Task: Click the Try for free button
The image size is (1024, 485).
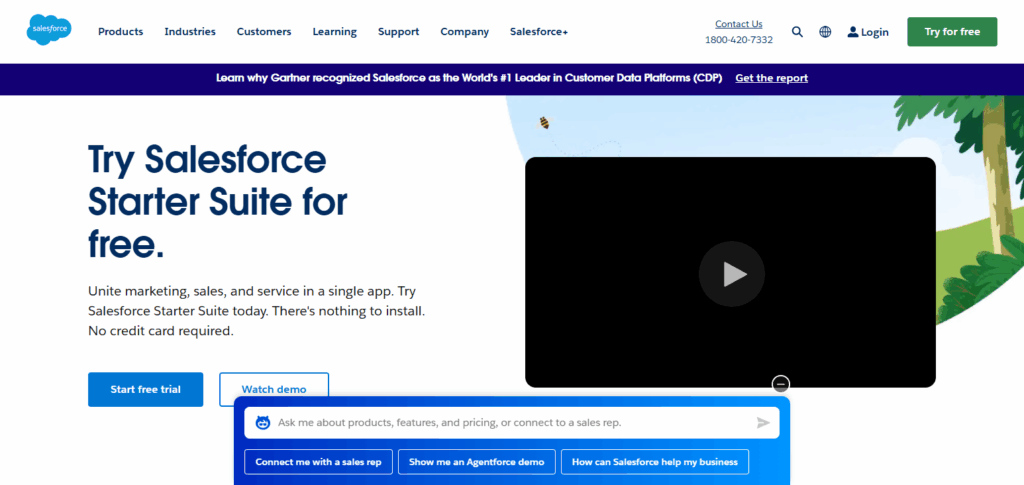Action: [x=952, y=32]
